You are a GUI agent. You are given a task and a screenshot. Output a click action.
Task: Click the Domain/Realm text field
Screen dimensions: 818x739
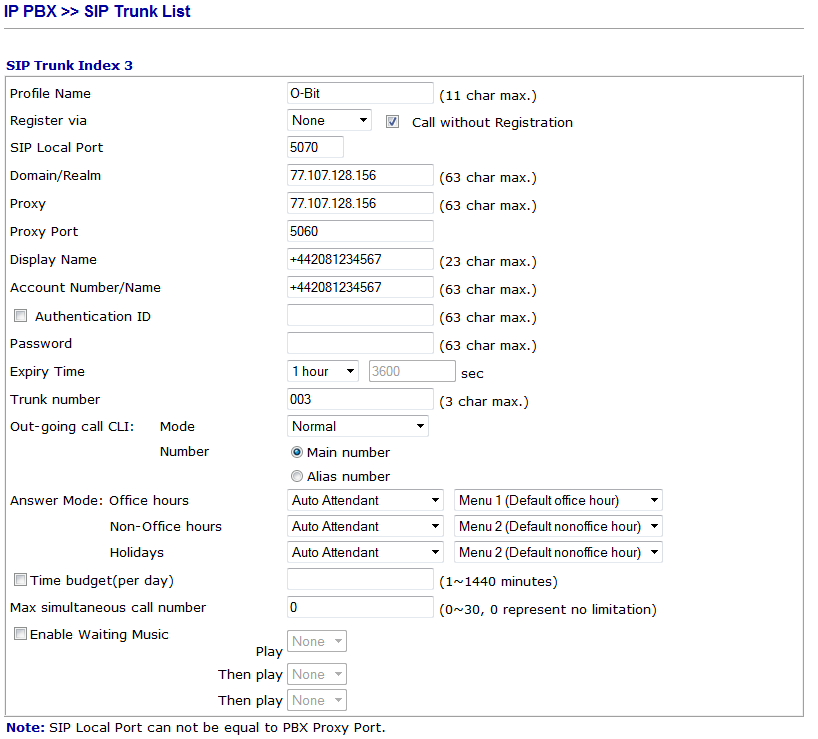click(360, 176)
